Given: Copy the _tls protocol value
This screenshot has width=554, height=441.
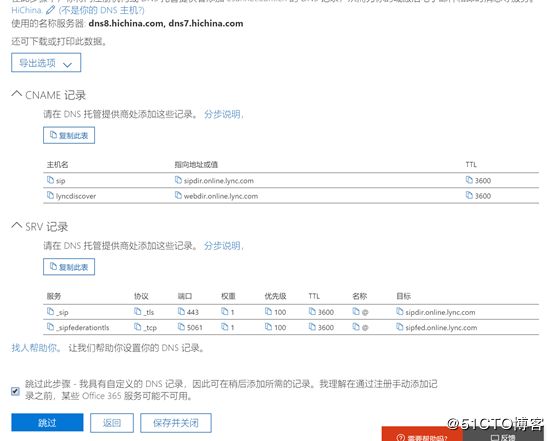Looking at the screenshot, I should click(137, 311).
